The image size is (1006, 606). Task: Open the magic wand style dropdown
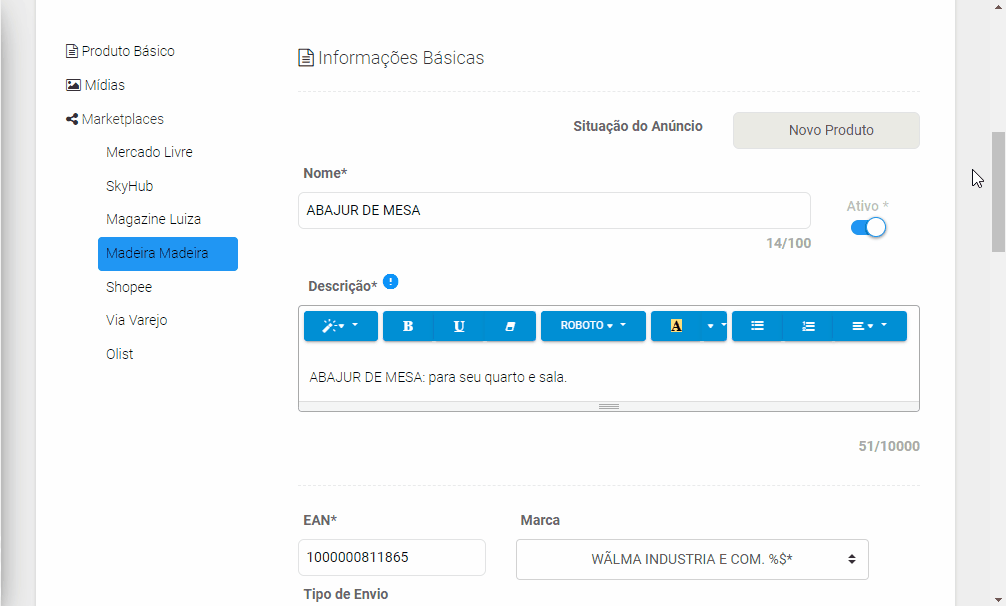[341, 326]
